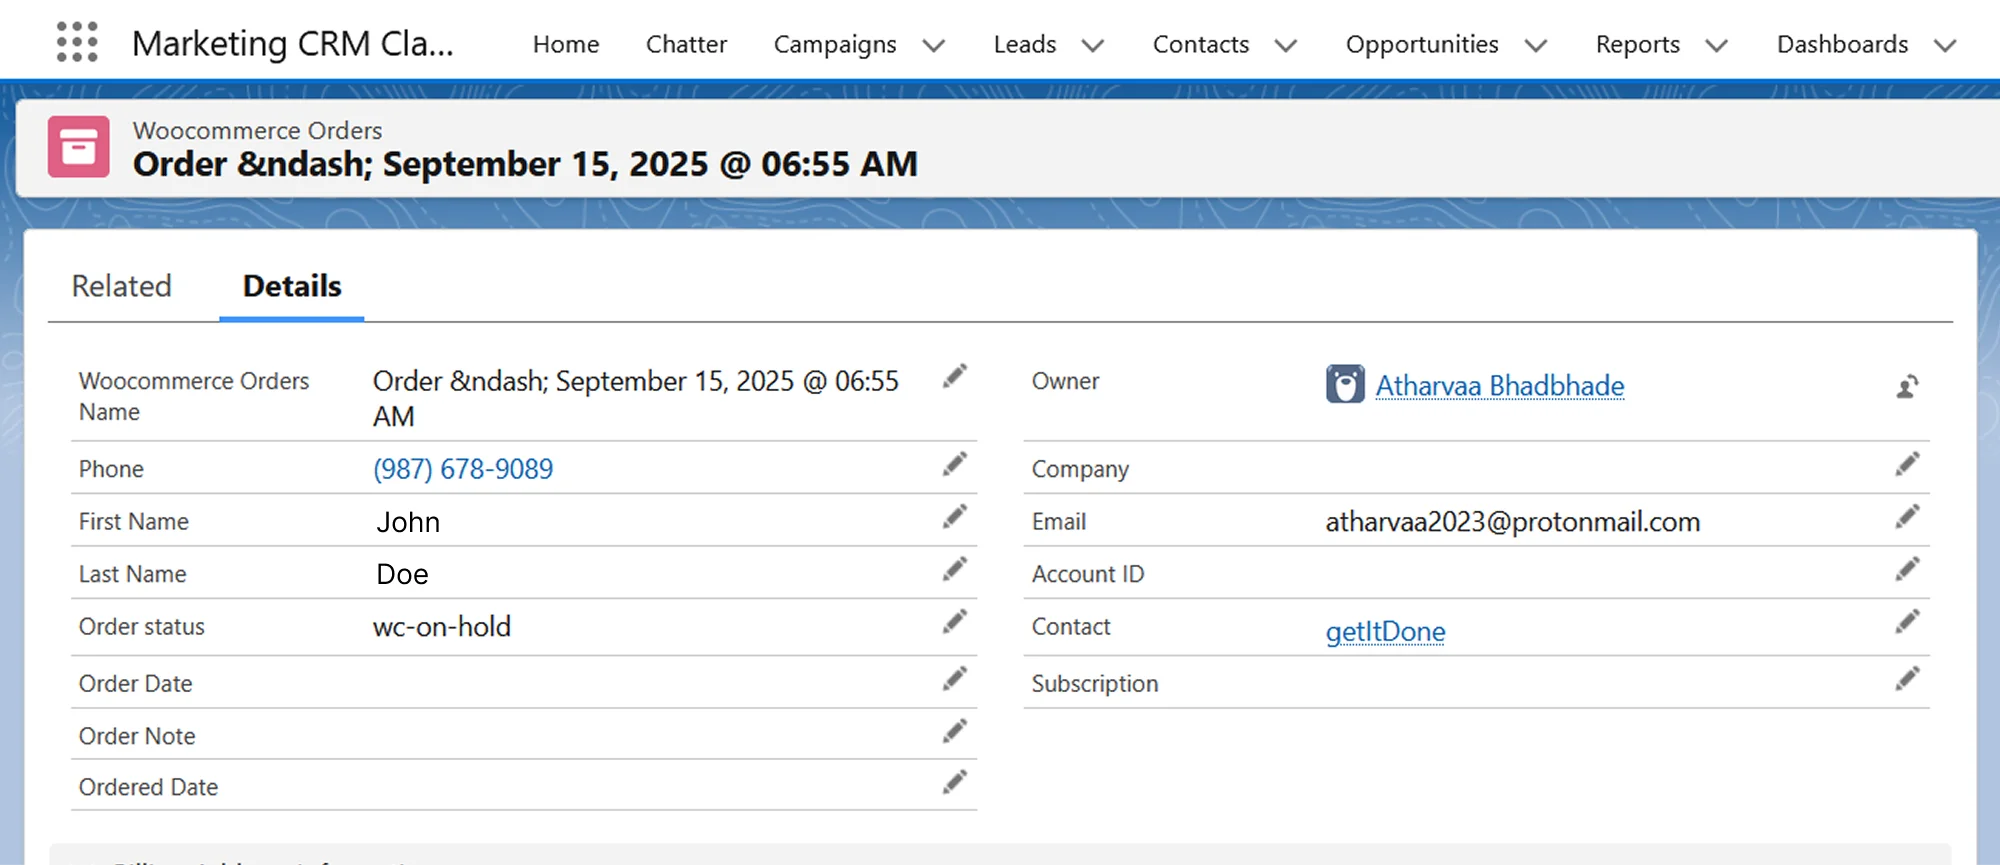Open the getItDone contact link

tap(1385, 632)
